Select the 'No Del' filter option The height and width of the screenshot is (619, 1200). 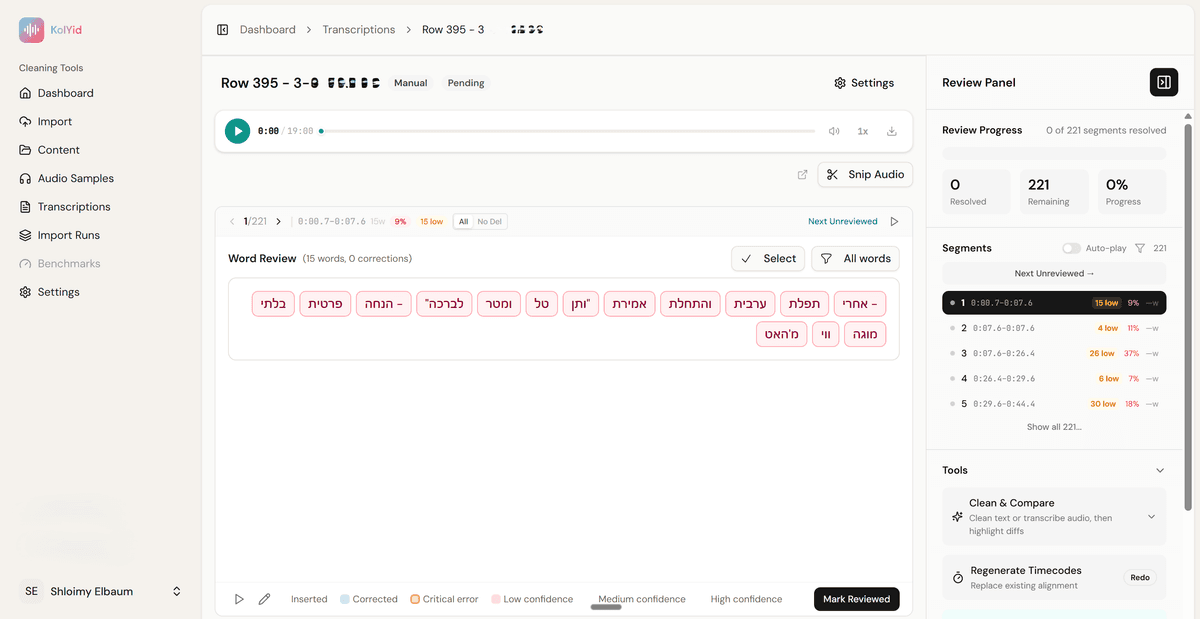click(x=490, y=222)
